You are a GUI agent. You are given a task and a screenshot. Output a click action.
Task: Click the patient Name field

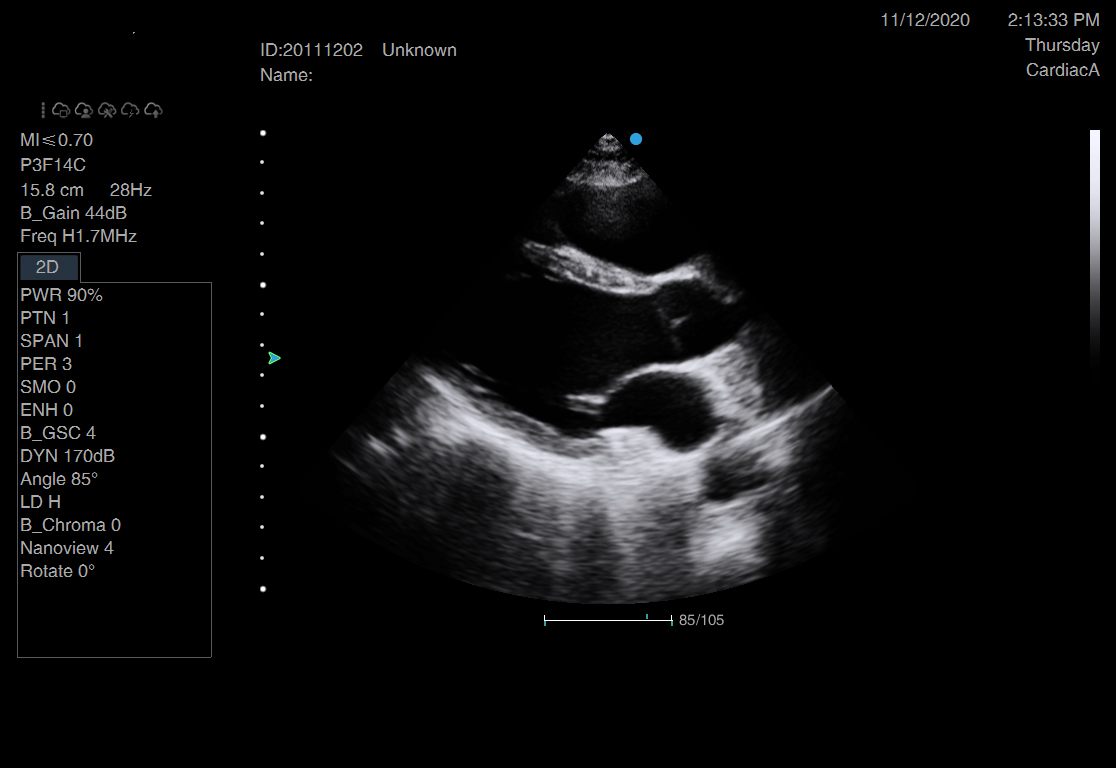287,75
